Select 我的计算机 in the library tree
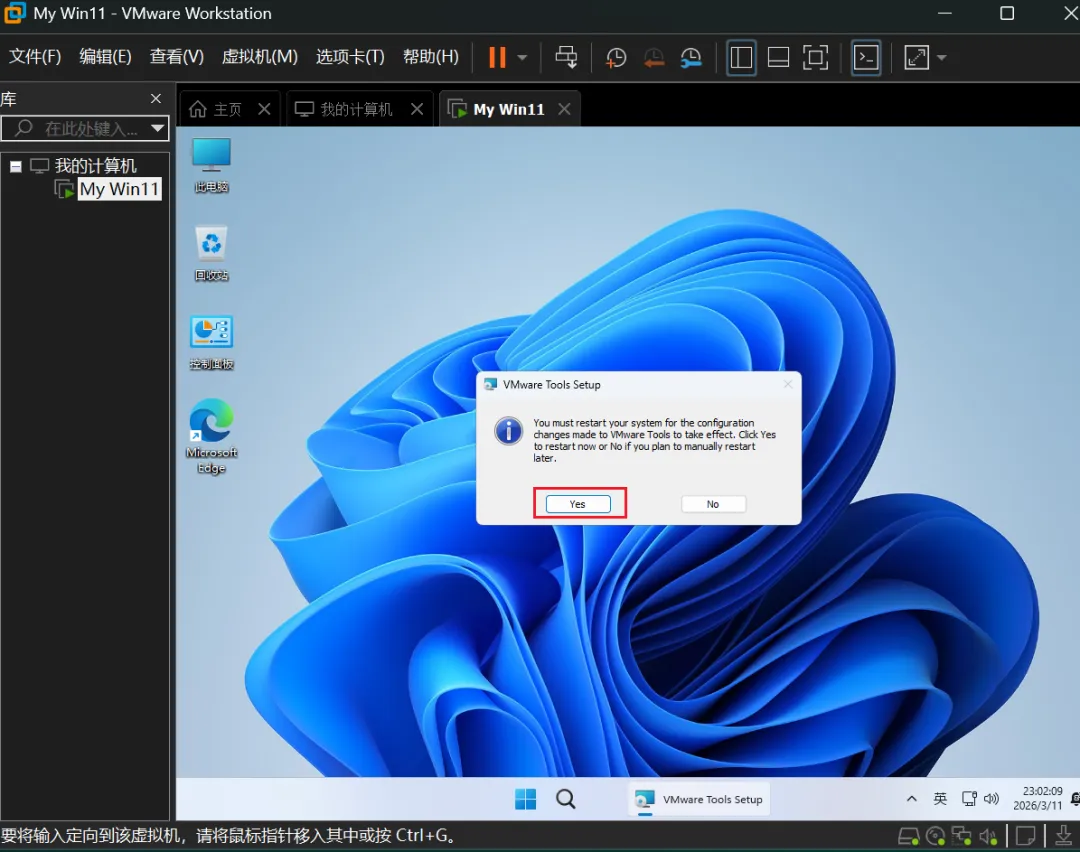The height and width of the screenshot is (852, 1080). [x=95, y=166]
